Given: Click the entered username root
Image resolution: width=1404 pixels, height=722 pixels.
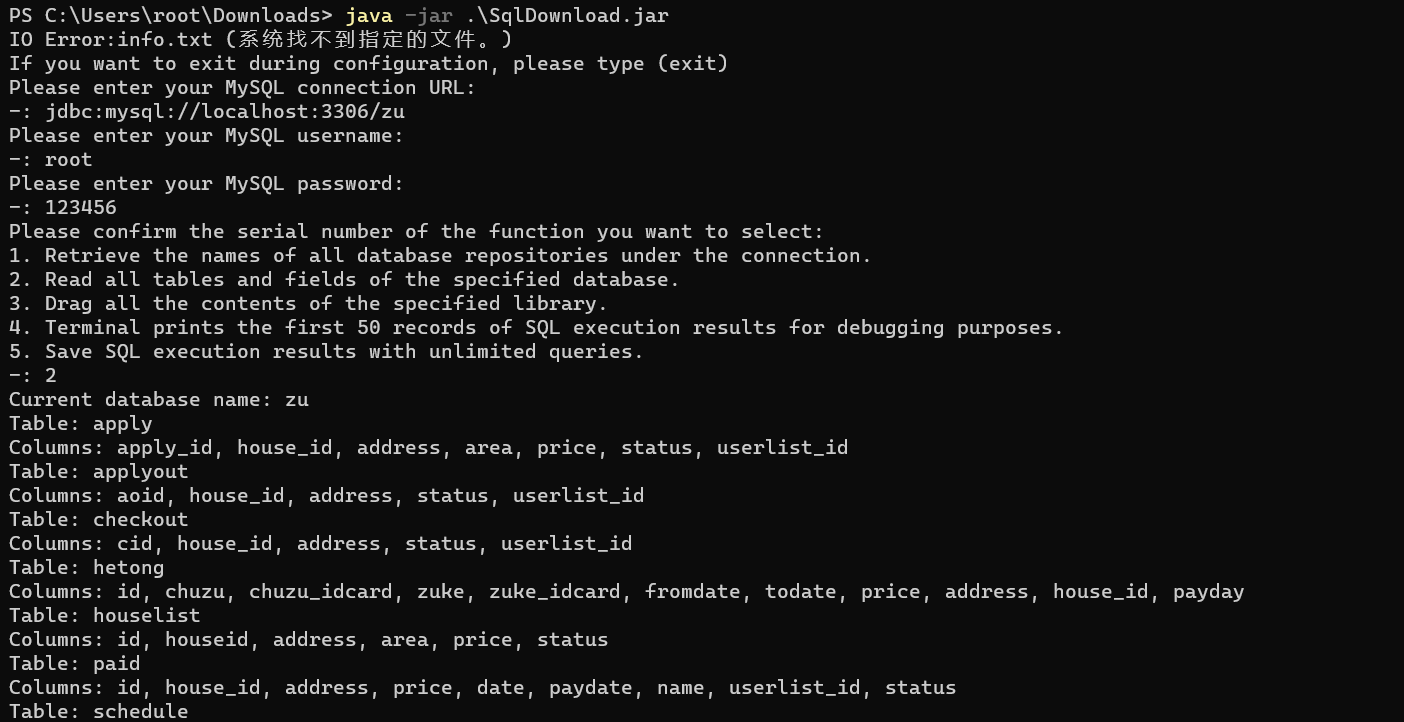Looking at the screenshot, I should pyautogui.click(x=69, y=159).
